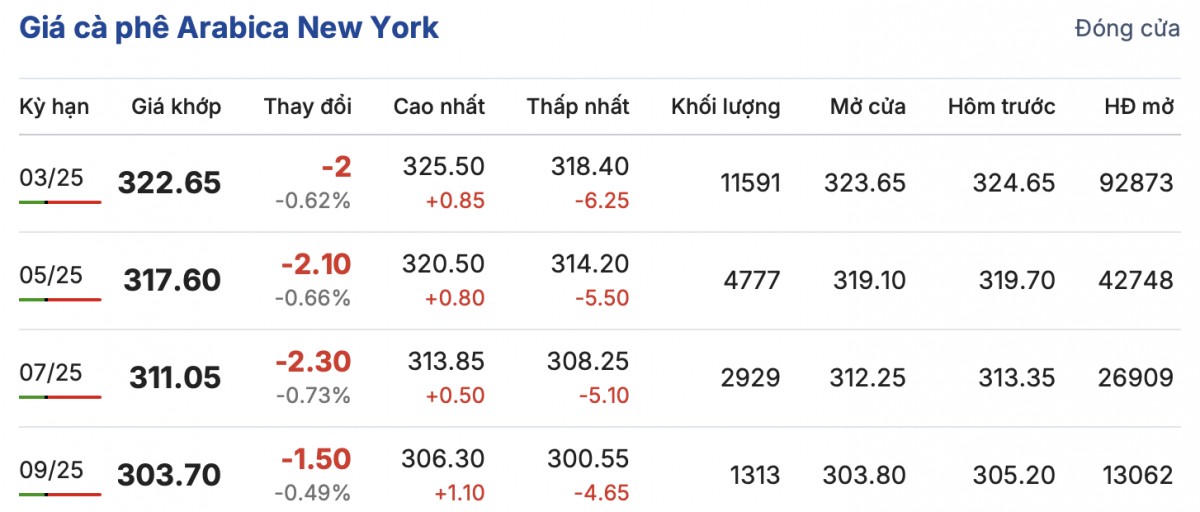Select the 09/25 contract term
The width and height of the screenshot is (1200, 512).
click(x=52, y=469)
